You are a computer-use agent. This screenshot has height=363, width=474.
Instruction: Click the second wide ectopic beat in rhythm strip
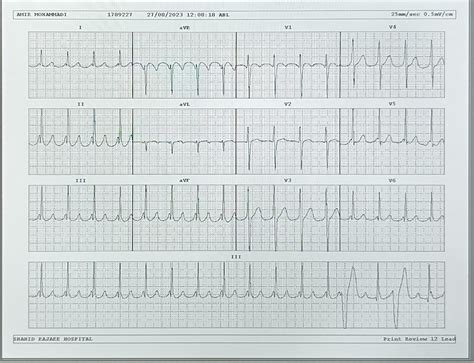pos(400,297)
